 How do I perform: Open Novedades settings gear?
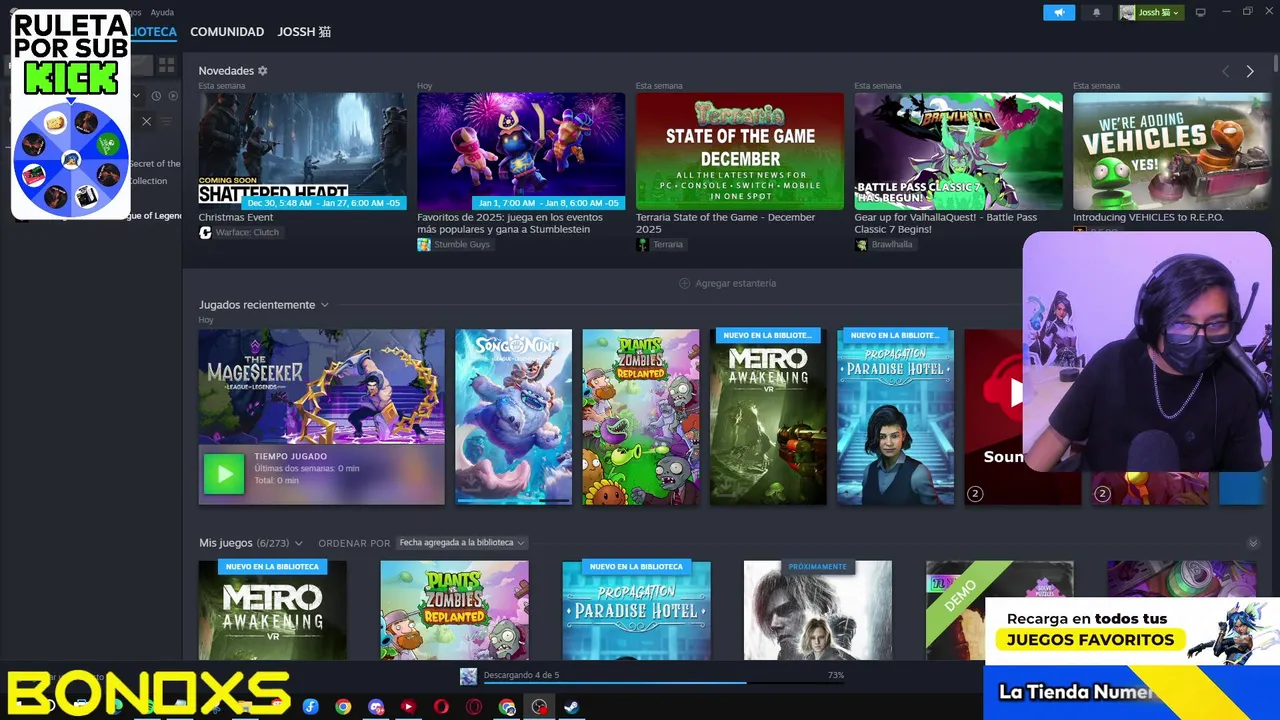[x=263, y=71]
